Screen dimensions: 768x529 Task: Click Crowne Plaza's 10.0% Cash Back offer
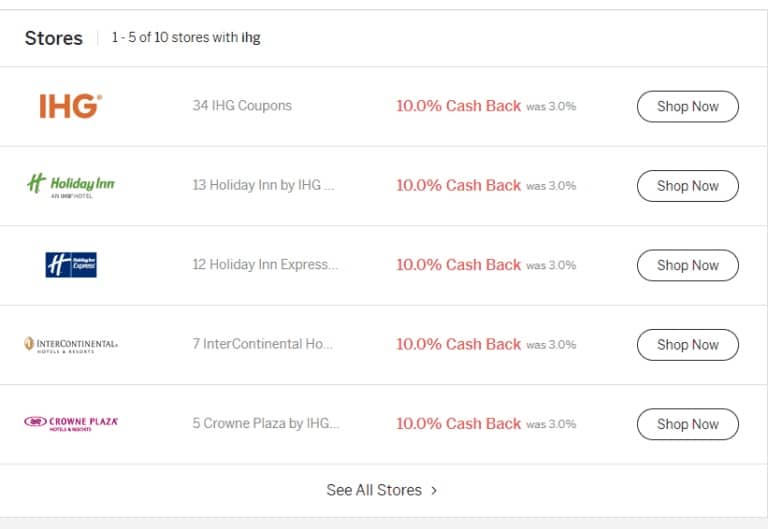point(458,424)
